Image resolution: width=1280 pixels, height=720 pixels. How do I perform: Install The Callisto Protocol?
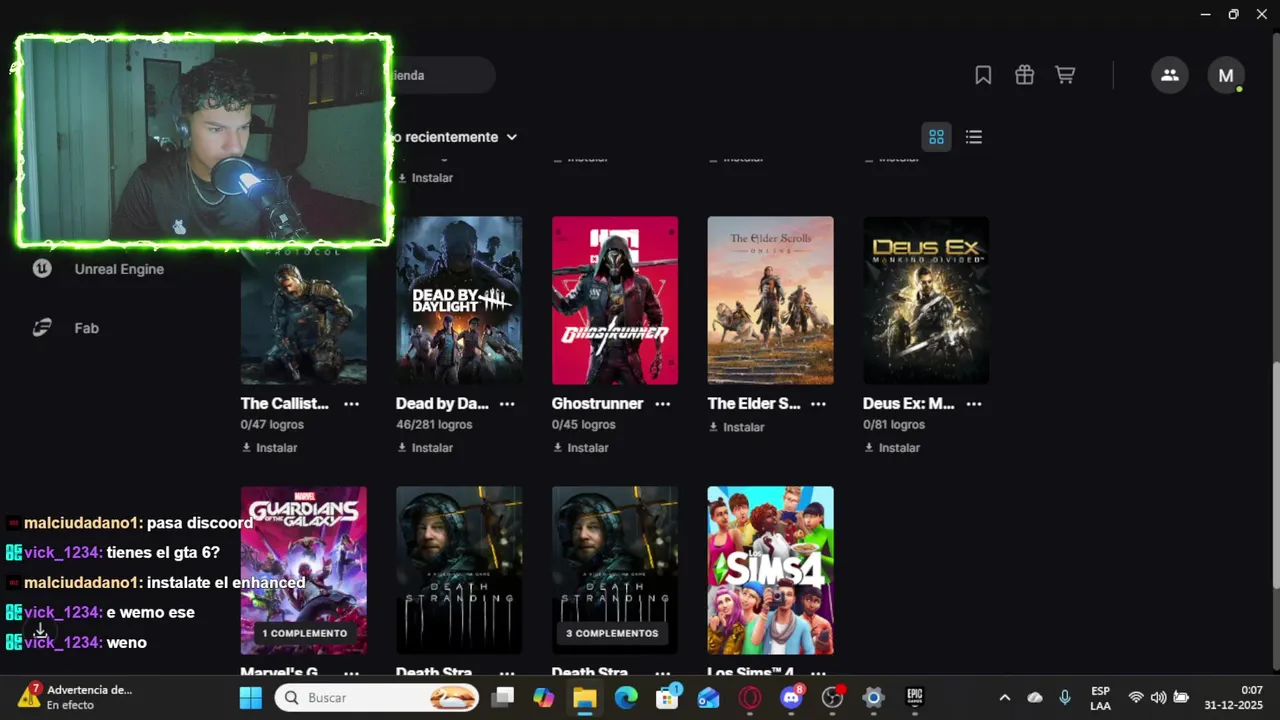coord(270,448)
